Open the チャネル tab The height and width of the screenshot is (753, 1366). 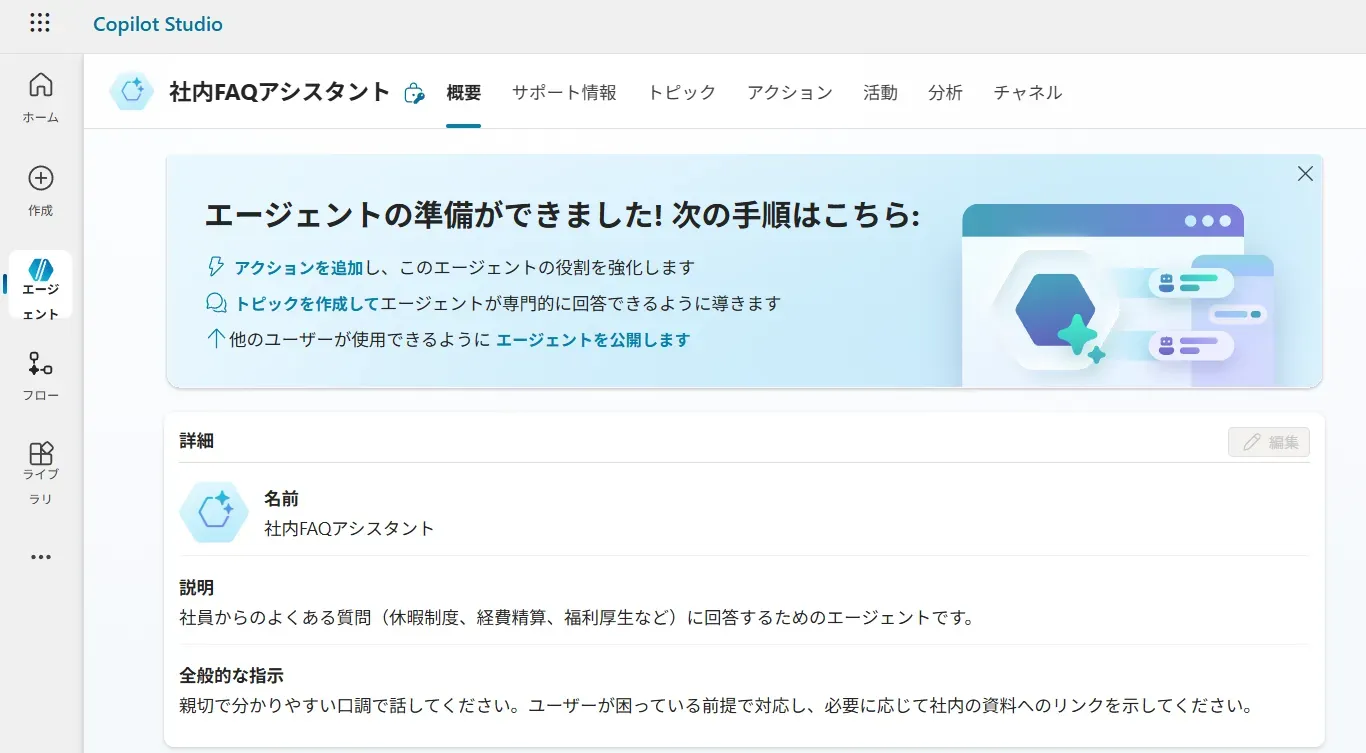(x=1027, y=93)
